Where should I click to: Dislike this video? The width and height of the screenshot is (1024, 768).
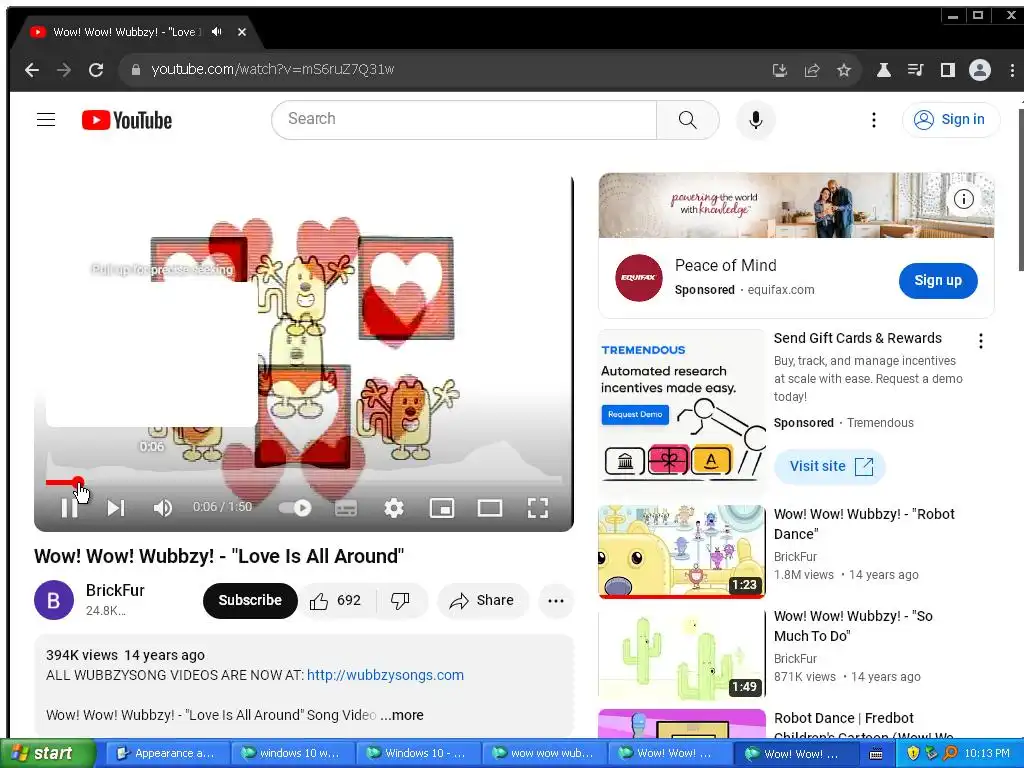tap(400, 601)
